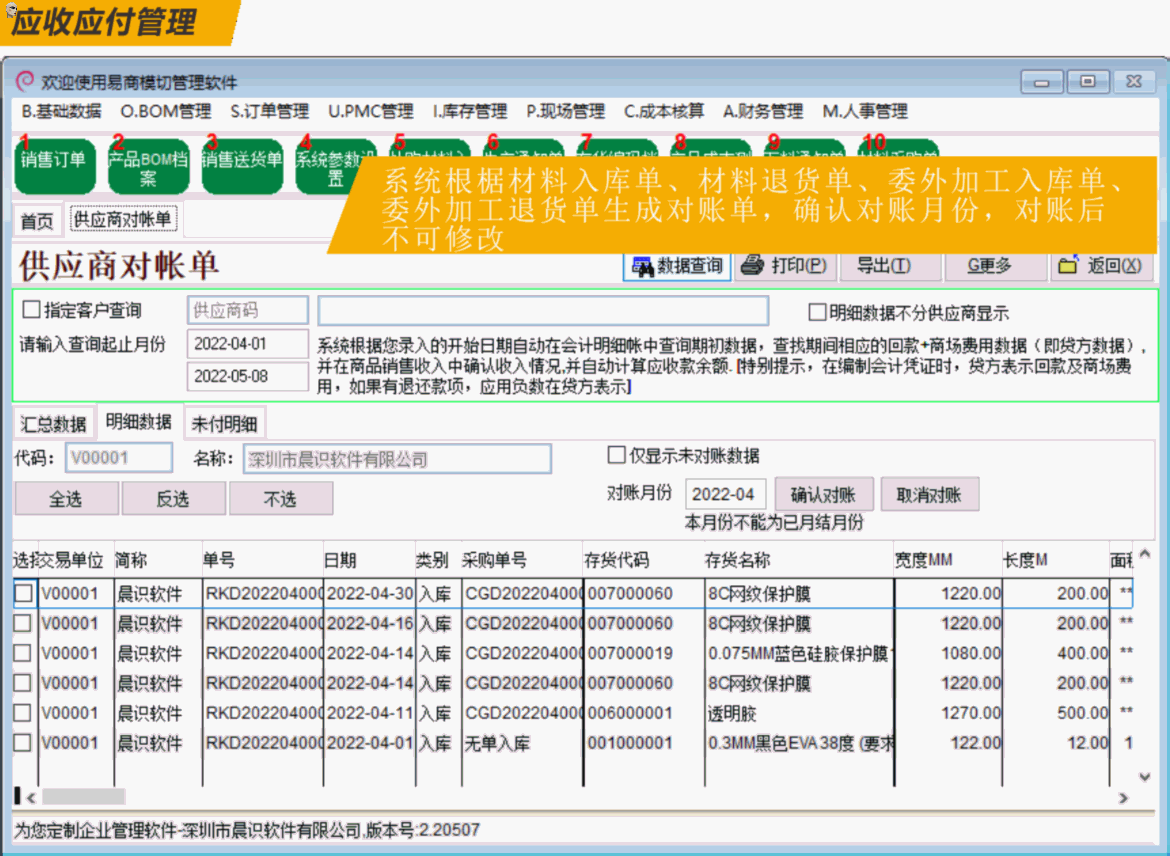Select all rows with 全选
The height and width of the screenshot is (856, 1170).
click(66, 499)
